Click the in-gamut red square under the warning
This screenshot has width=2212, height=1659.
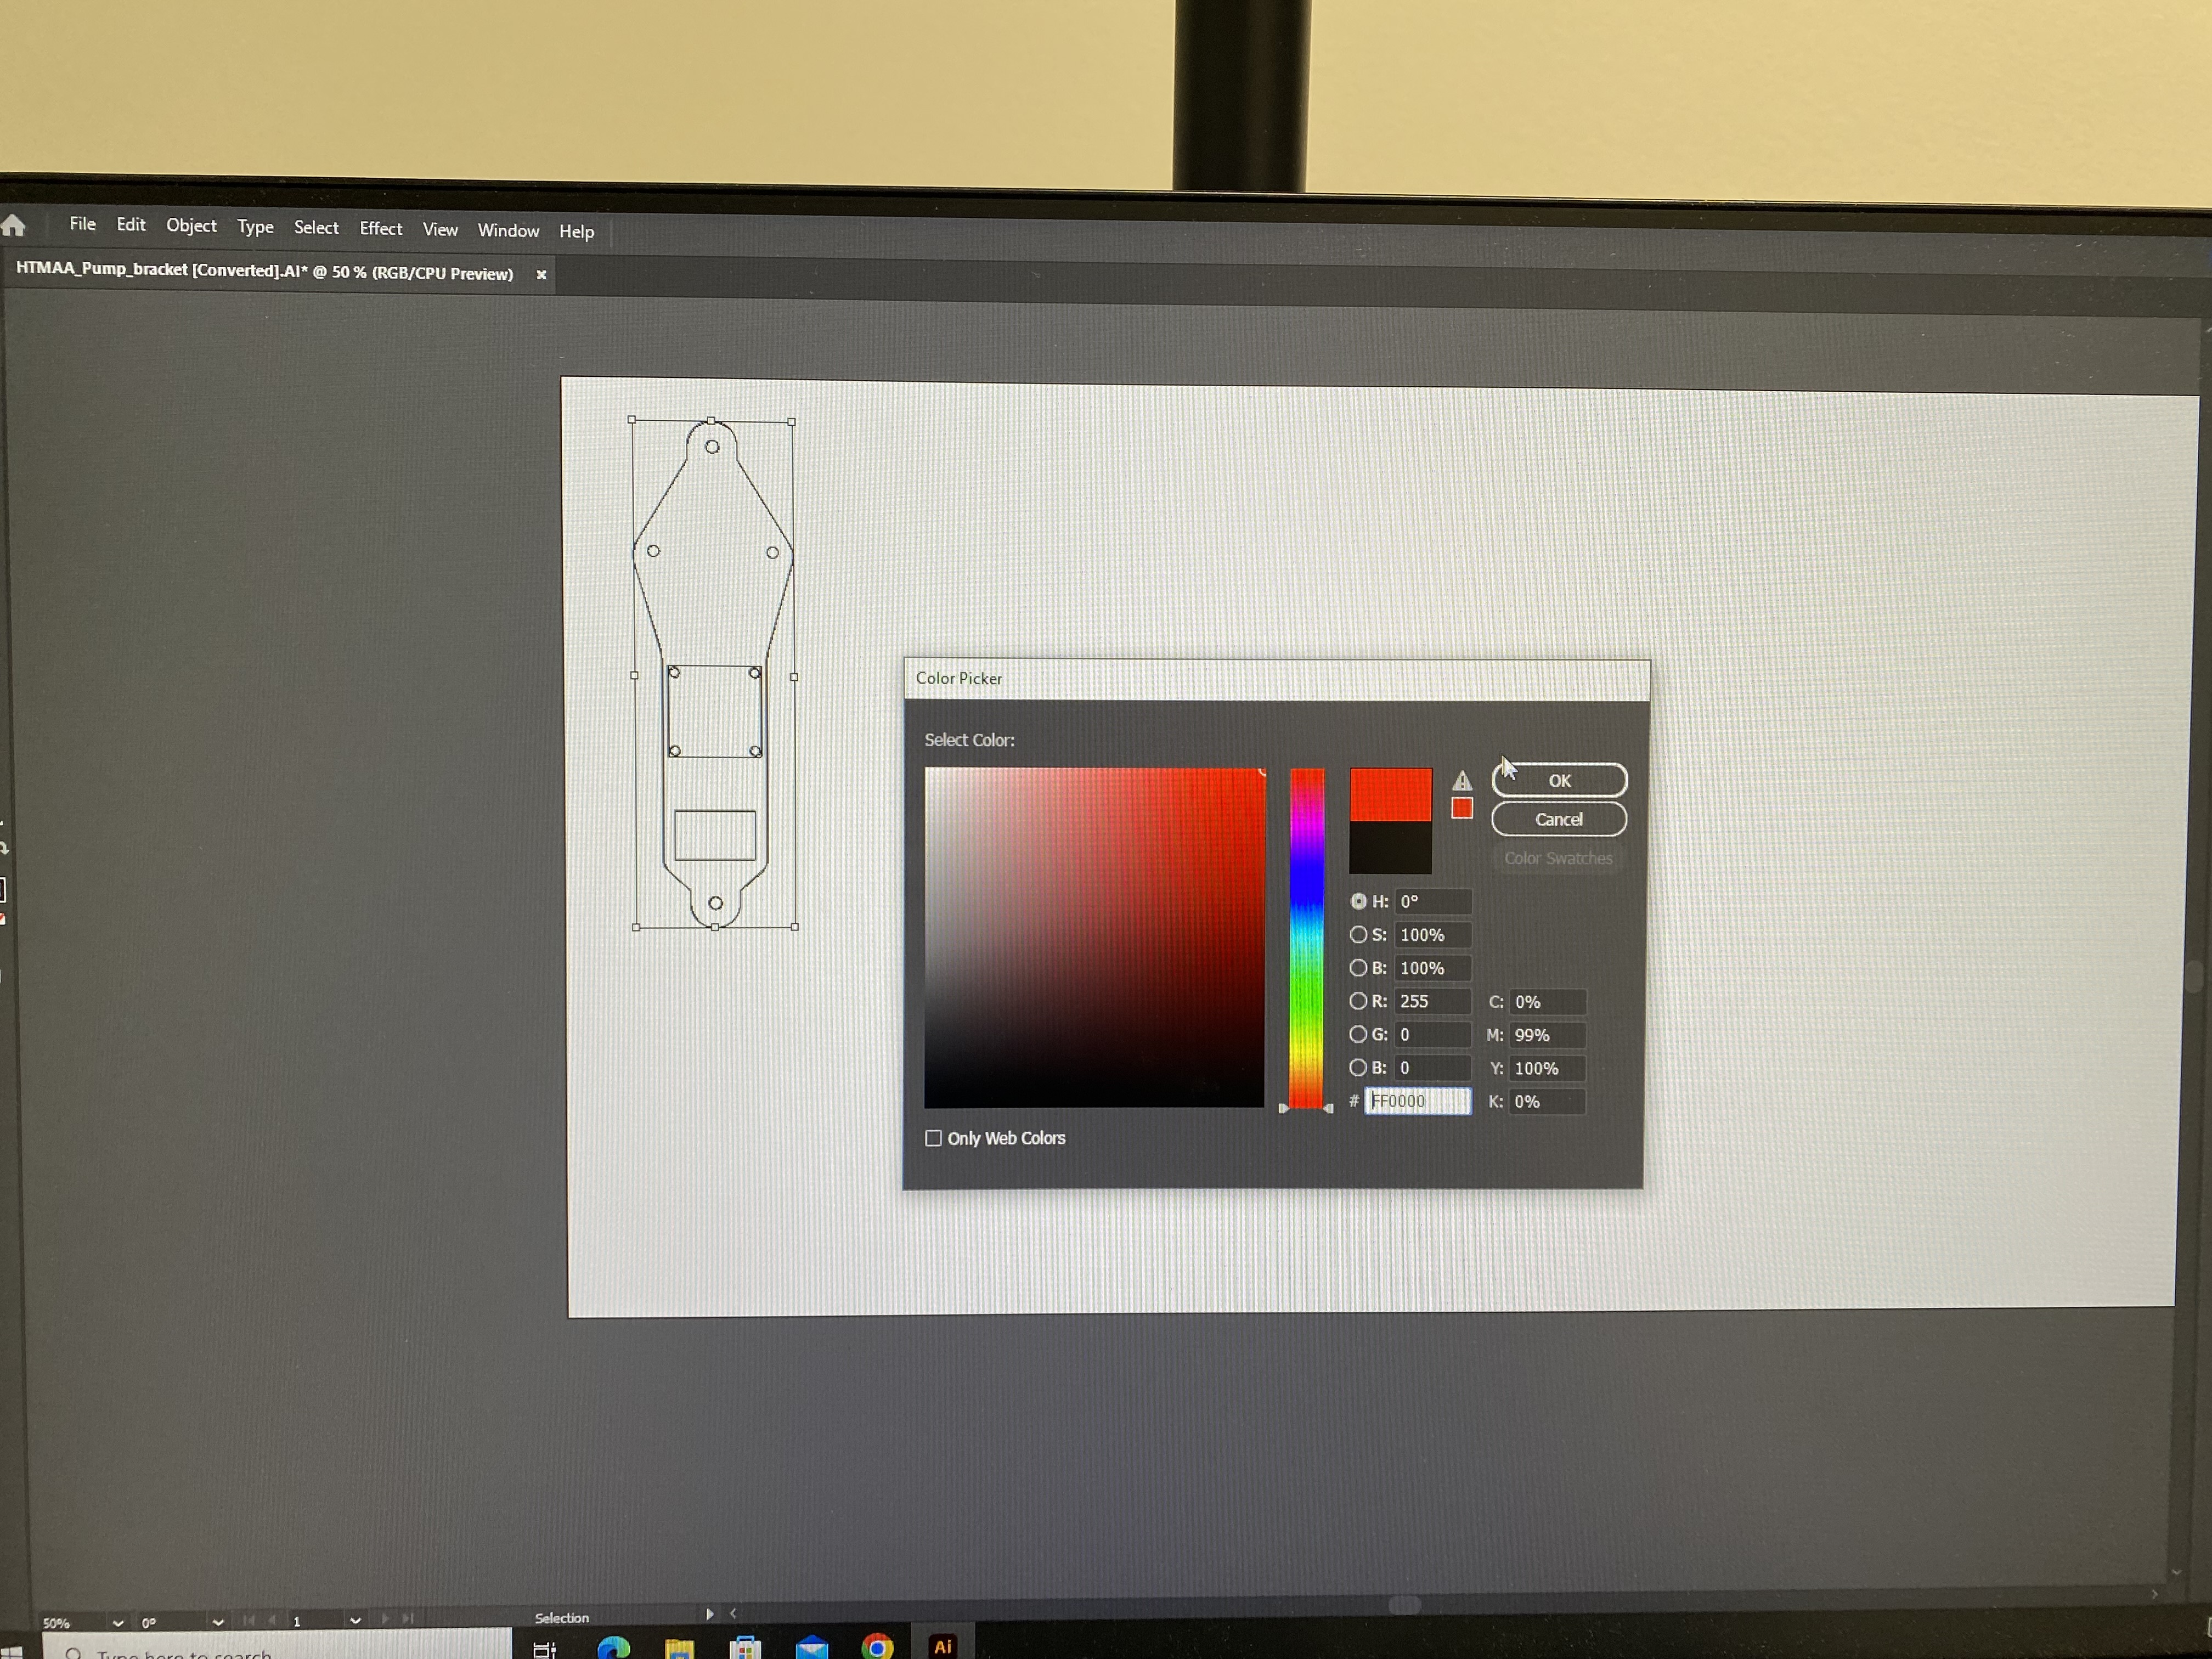click(x=1462, y=808)
